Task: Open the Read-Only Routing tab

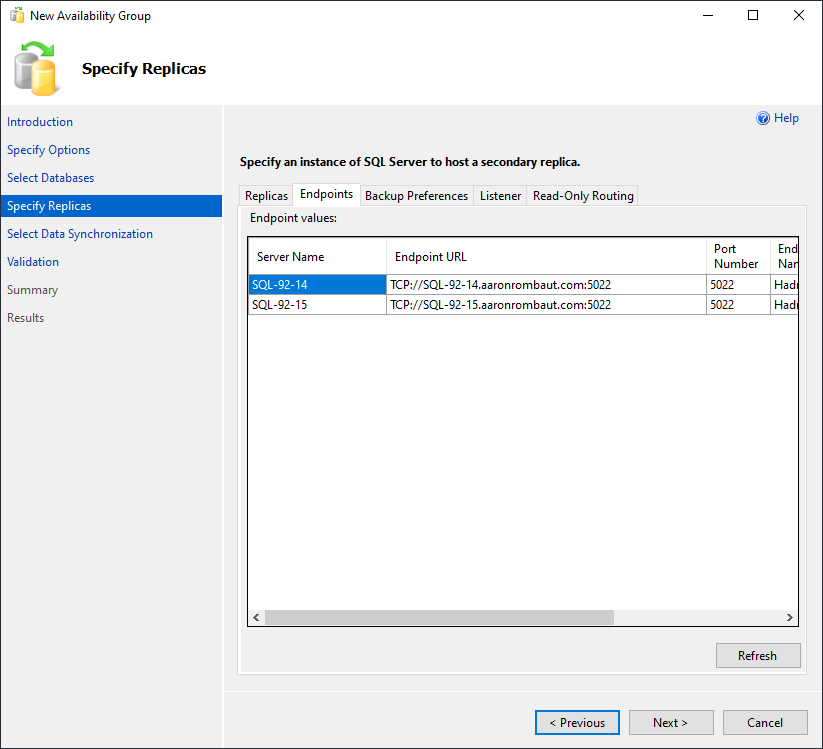Action: (x=583, y=196)
